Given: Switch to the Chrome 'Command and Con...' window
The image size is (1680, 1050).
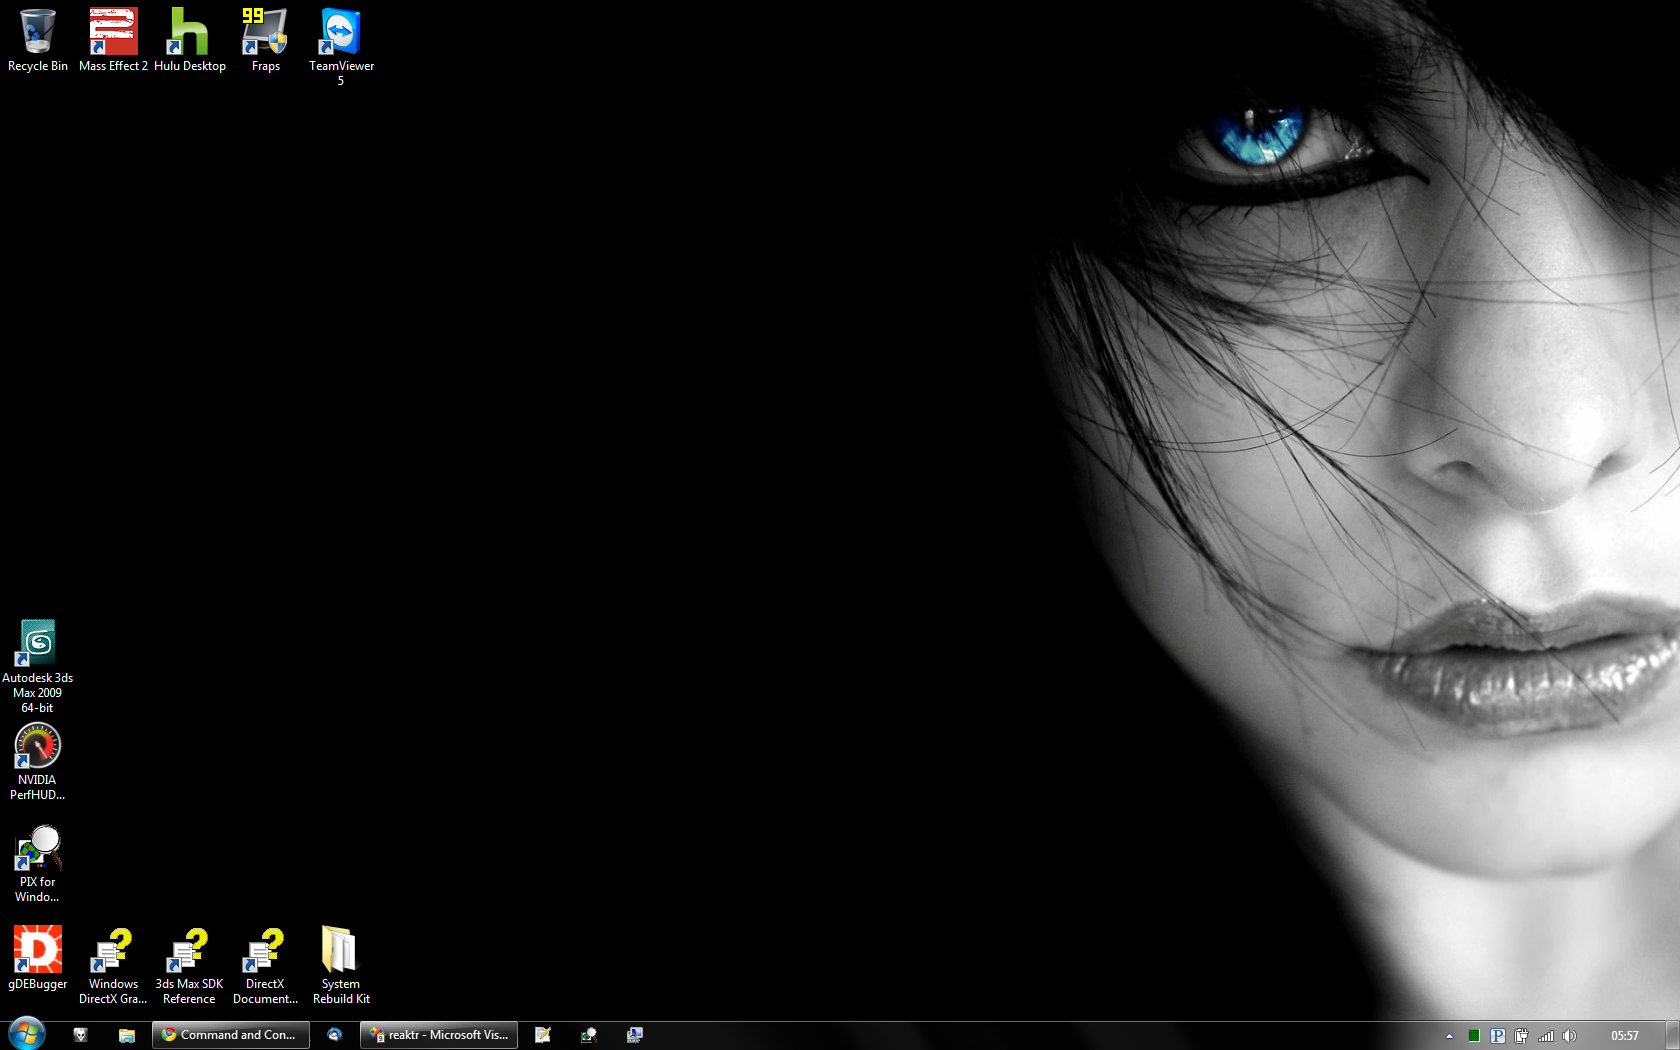Looking at the screenshot, I should [x=230, y=1035].
